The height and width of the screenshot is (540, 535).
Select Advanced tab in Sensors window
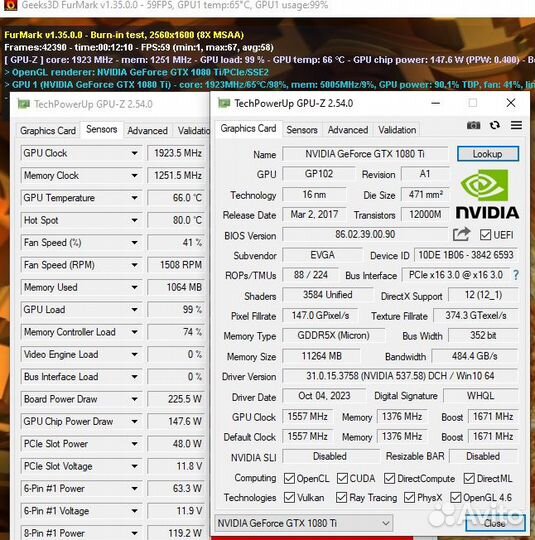point(147,131)
